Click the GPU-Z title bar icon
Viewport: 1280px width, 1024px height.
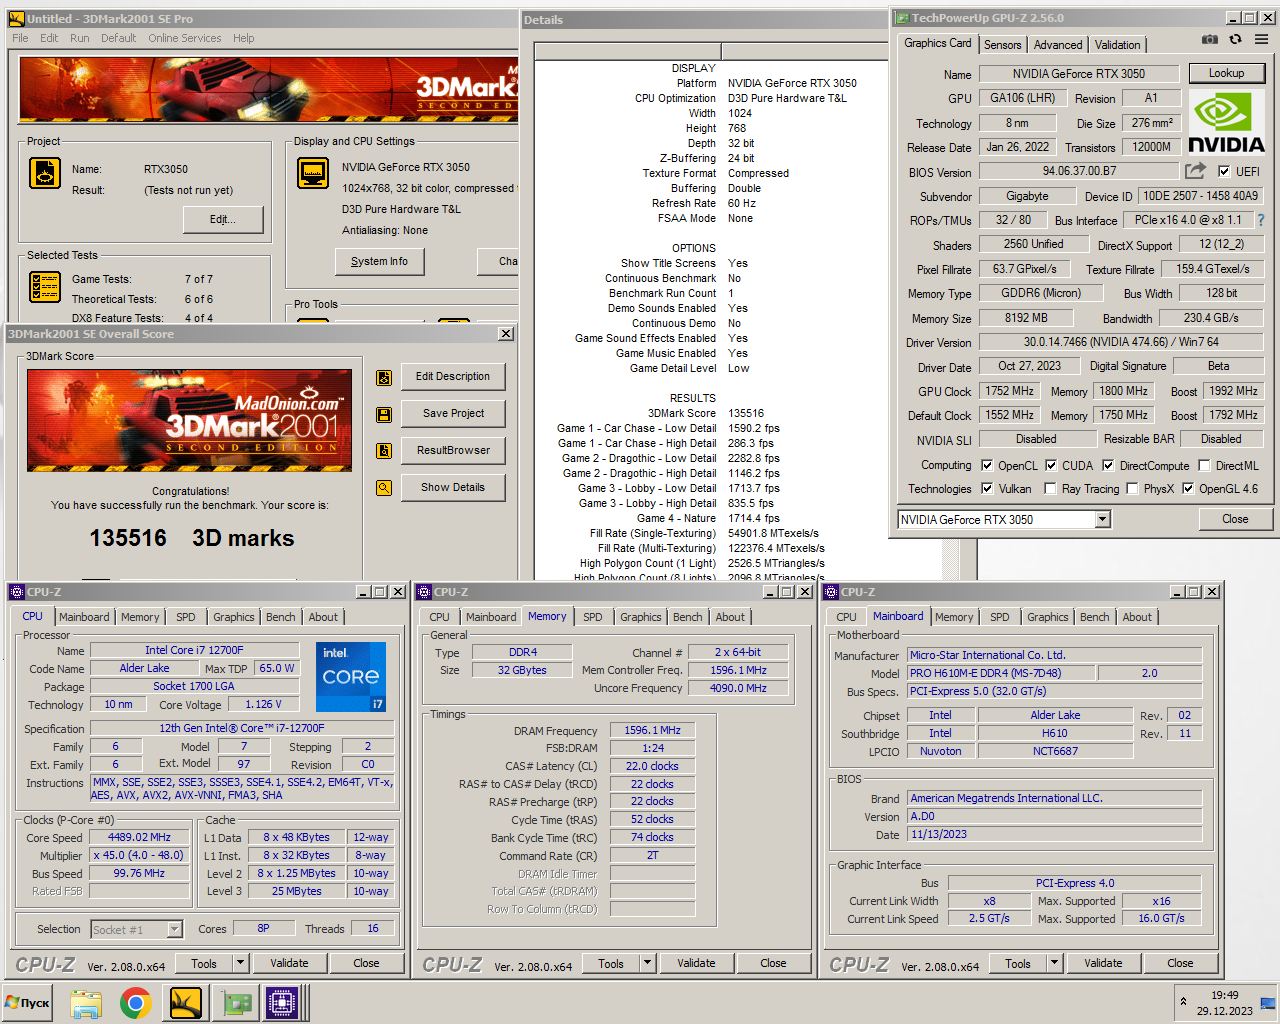tap(902, 18)
